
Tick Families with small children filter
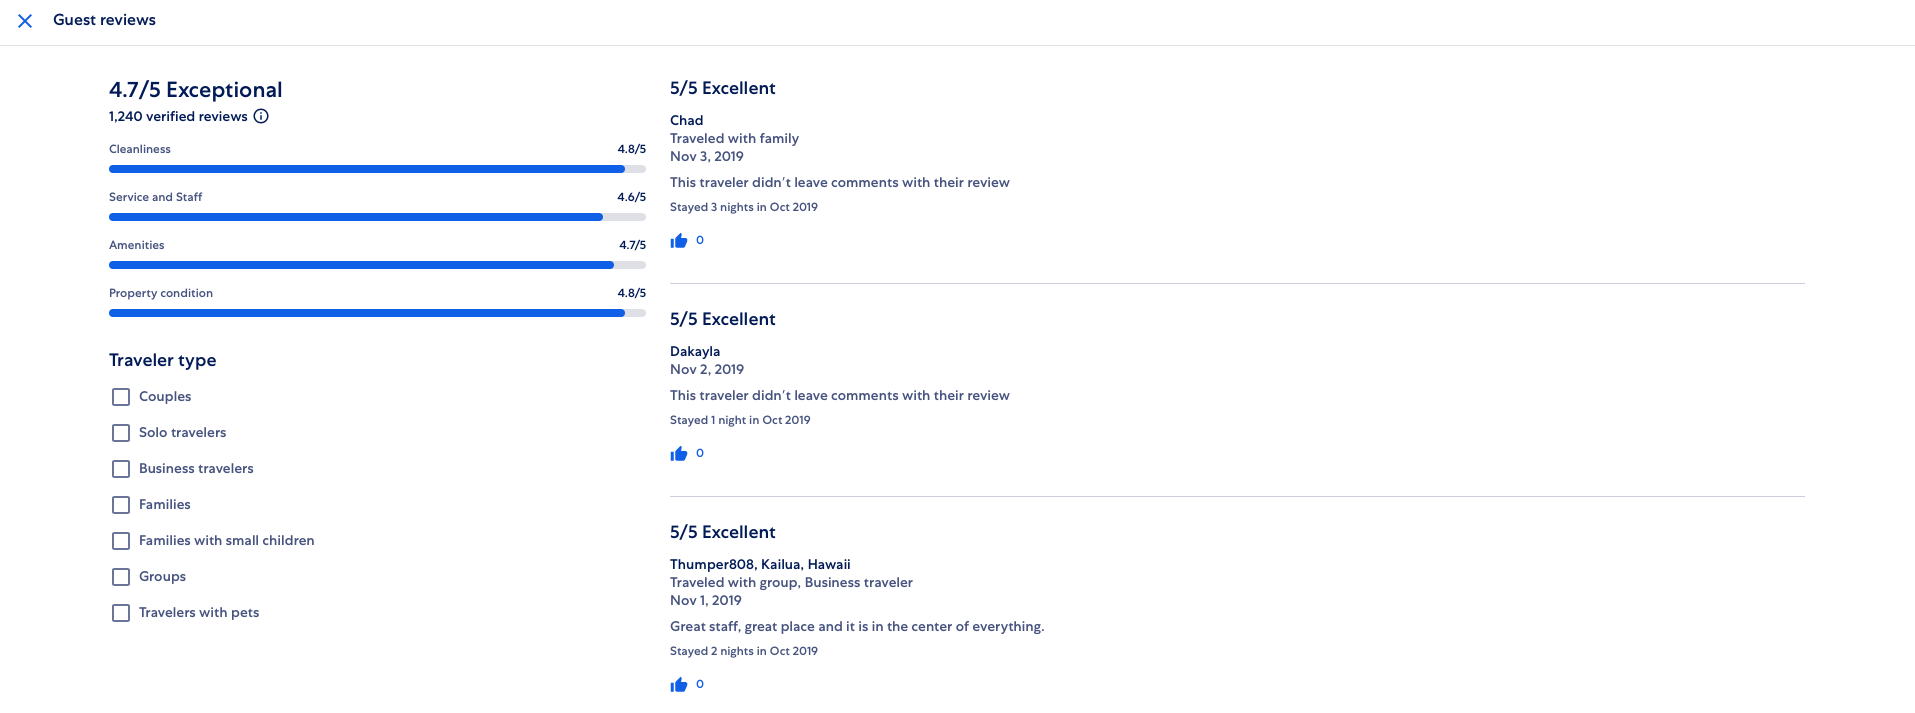coord(121,541)
